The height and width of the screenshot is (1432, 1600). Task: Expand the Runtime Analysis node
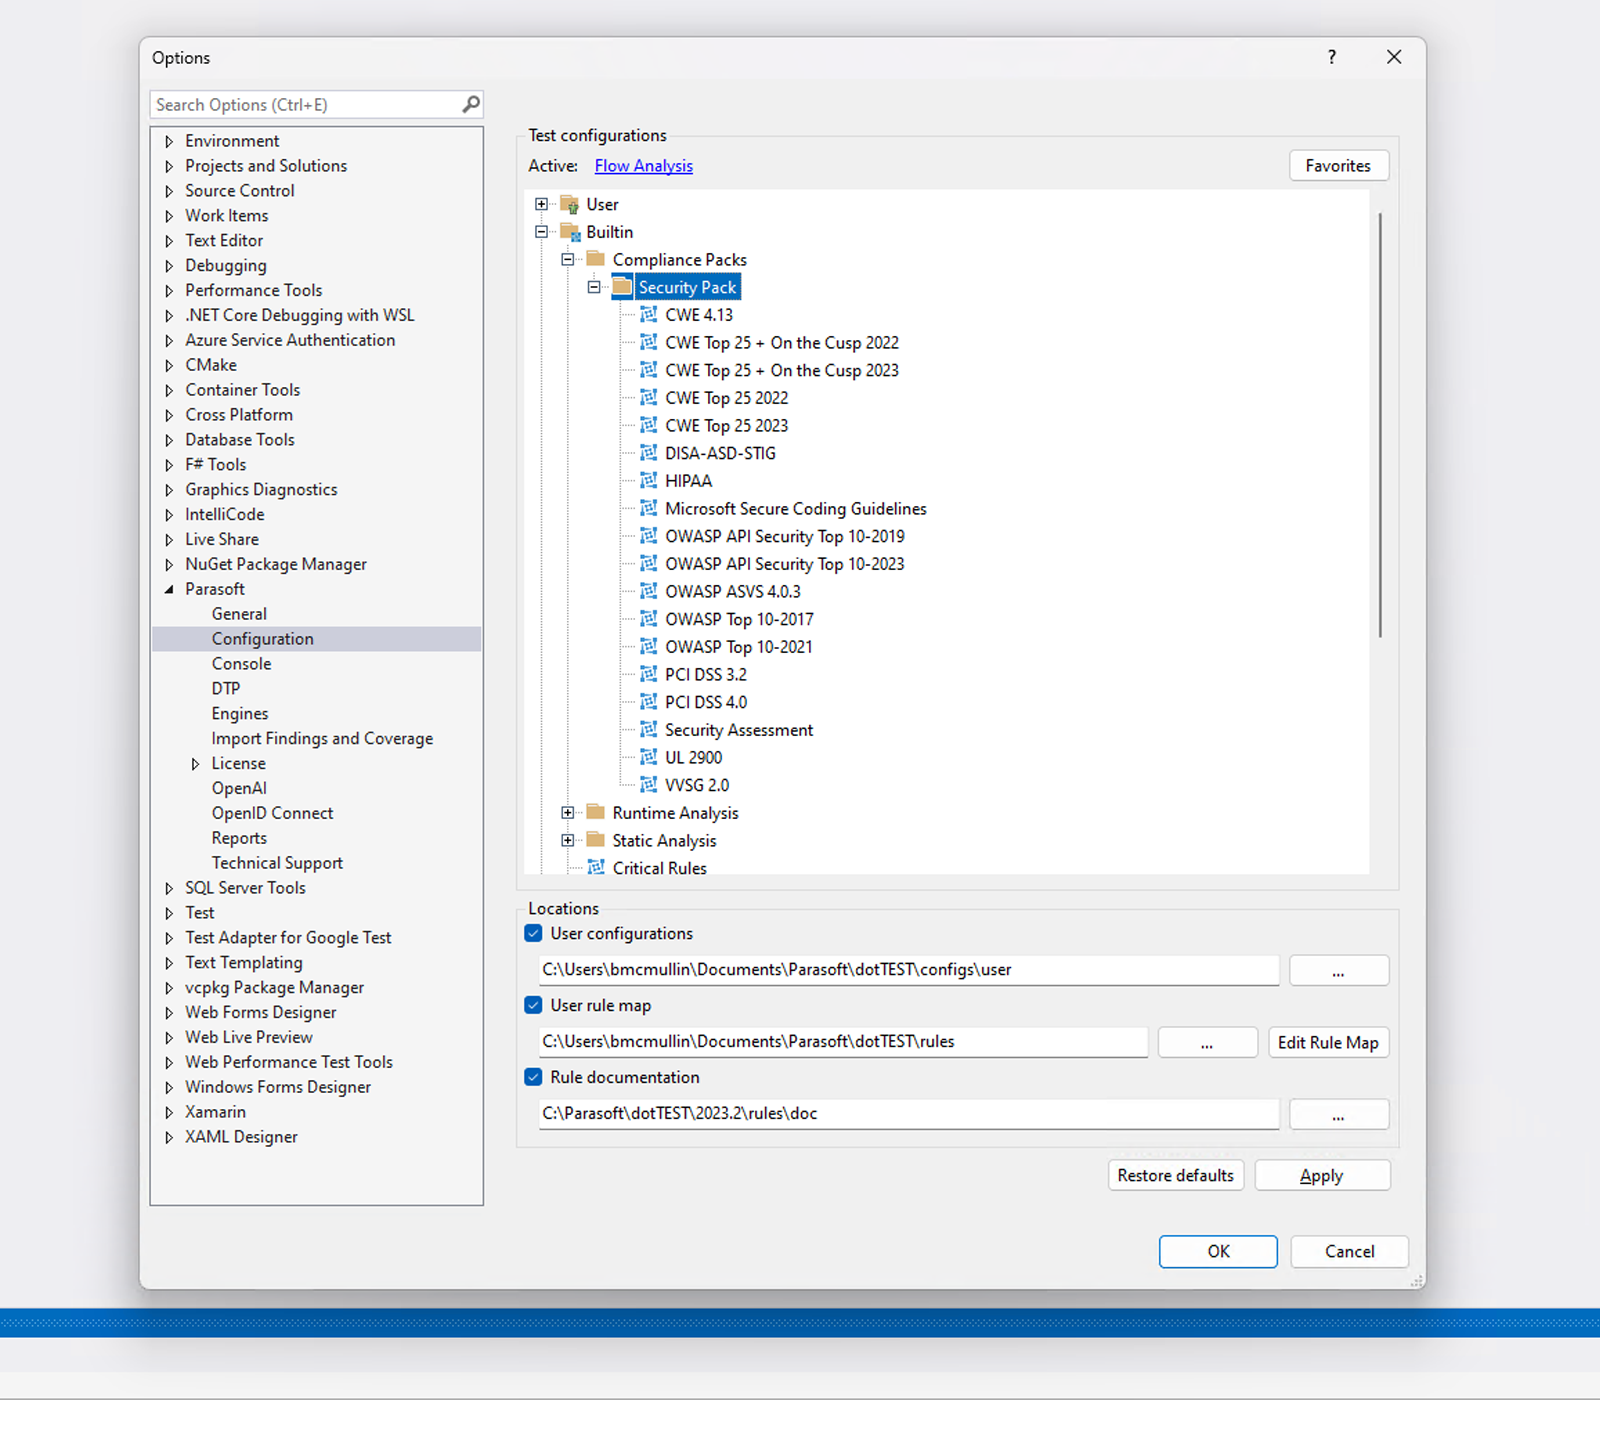(x=568, y=813)
